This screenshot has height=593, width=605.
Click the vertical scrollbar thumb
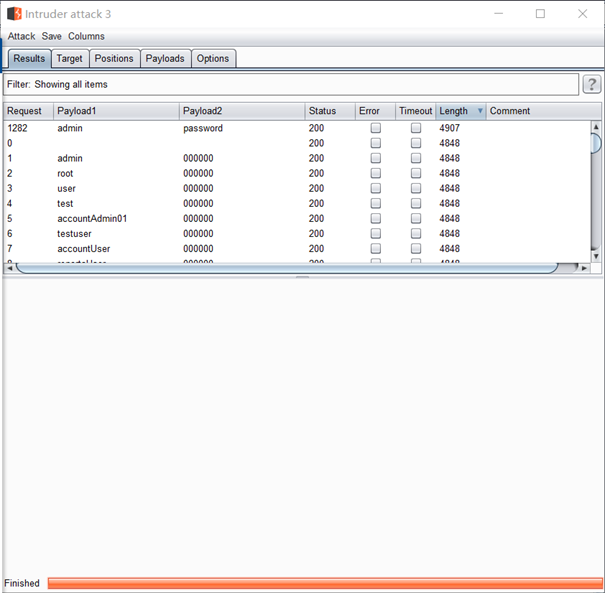pos(596,143)
